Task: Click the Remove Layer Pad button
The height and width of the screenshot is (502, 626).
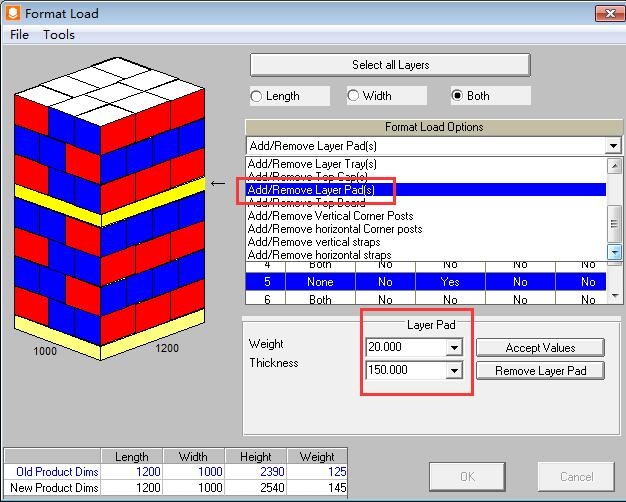Action: click(540, 370)
